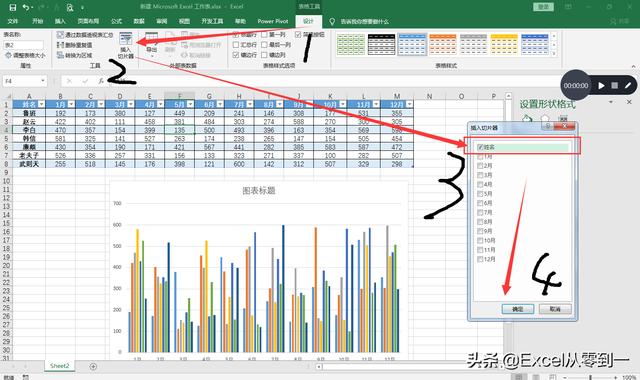Open the filter dropdown on the 2月 header
Image resolution: width=640 pixels, height=380 pixels.
(101, 104)
